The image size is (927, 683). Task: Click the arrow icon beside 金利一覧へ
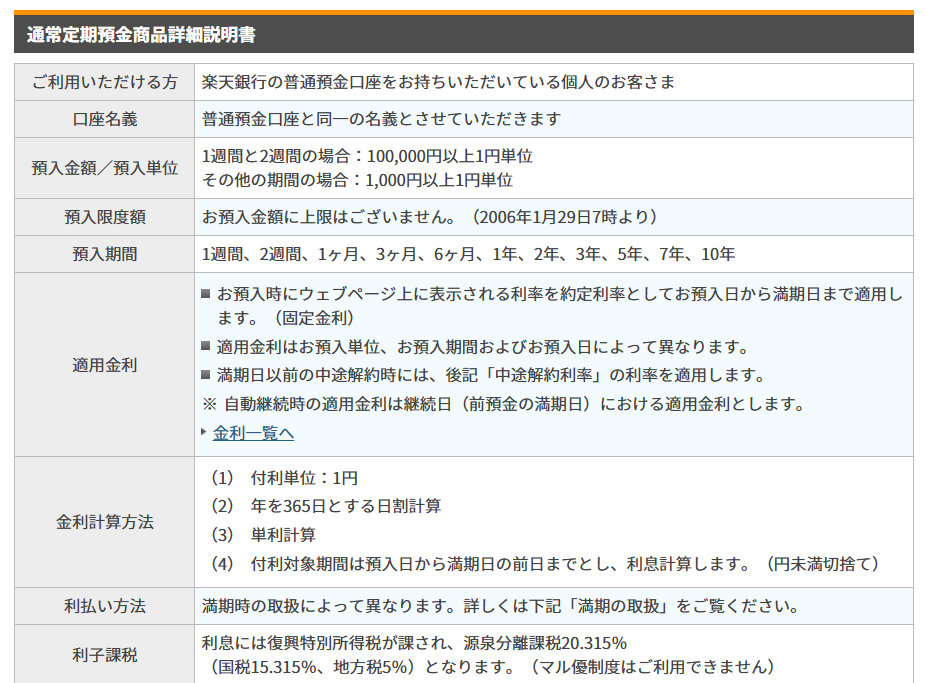pos(204,432)
